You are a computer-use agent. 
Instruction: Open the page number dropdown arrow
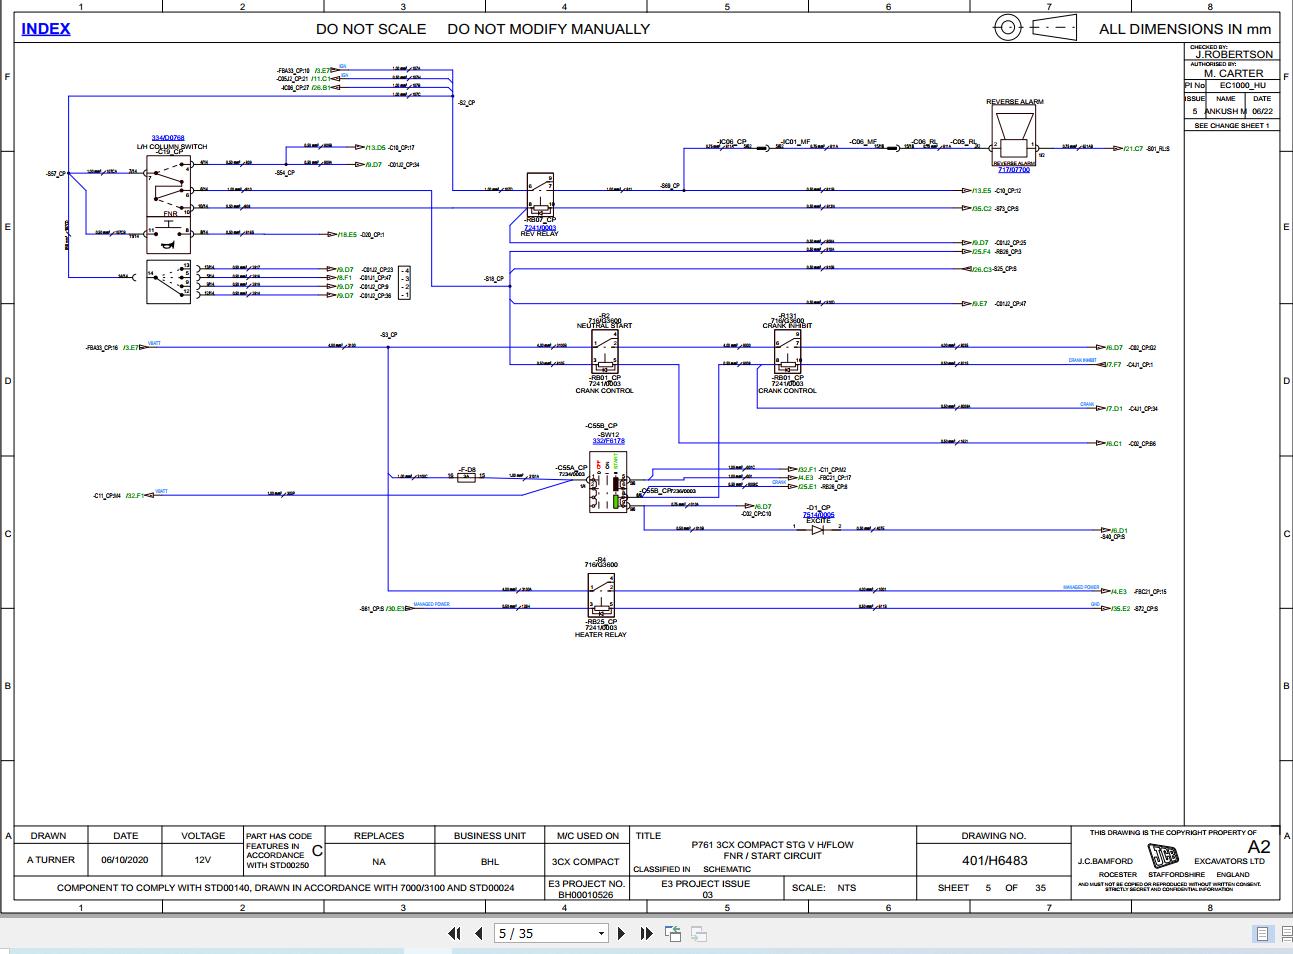[601, 934]
